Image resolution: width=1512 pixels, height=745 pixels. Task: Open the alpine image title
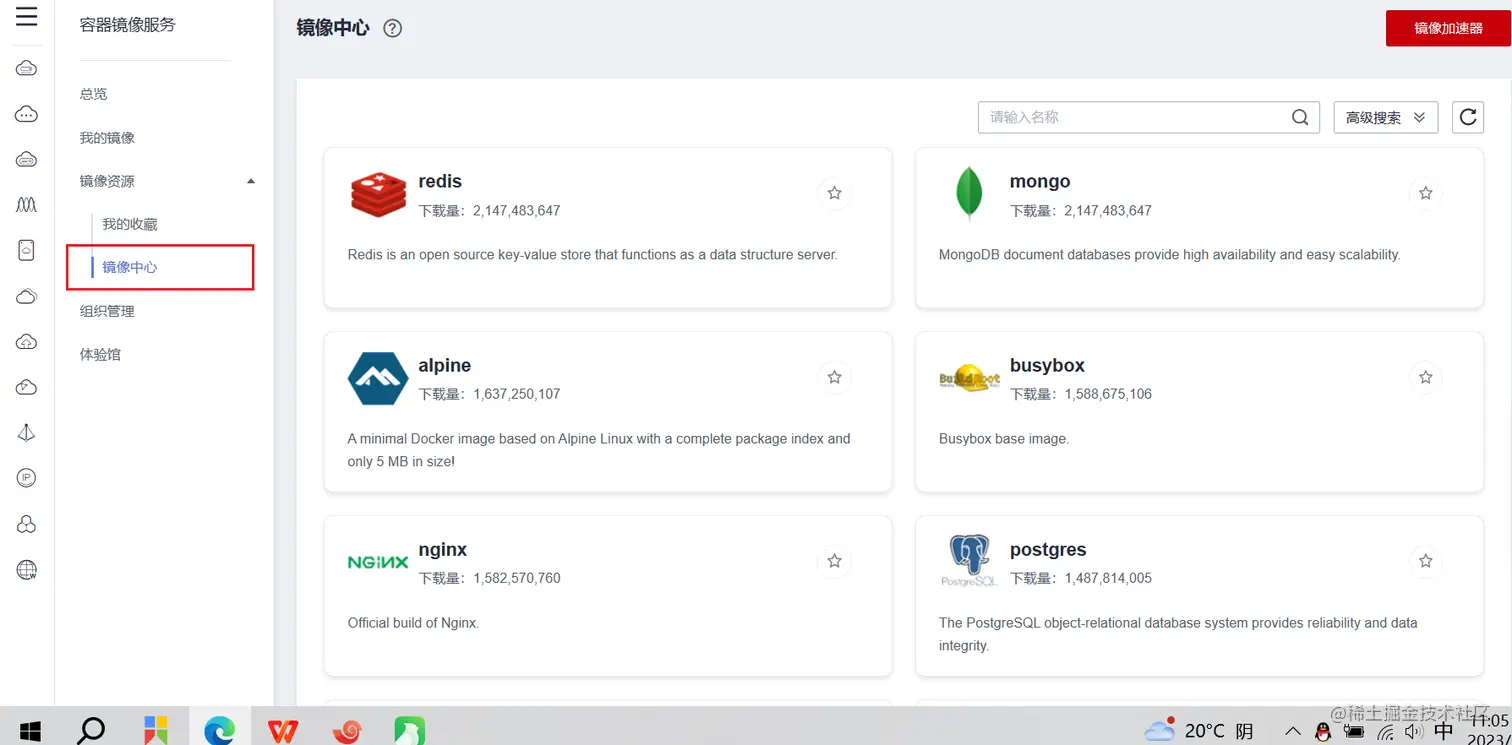(x=445, y=365)
